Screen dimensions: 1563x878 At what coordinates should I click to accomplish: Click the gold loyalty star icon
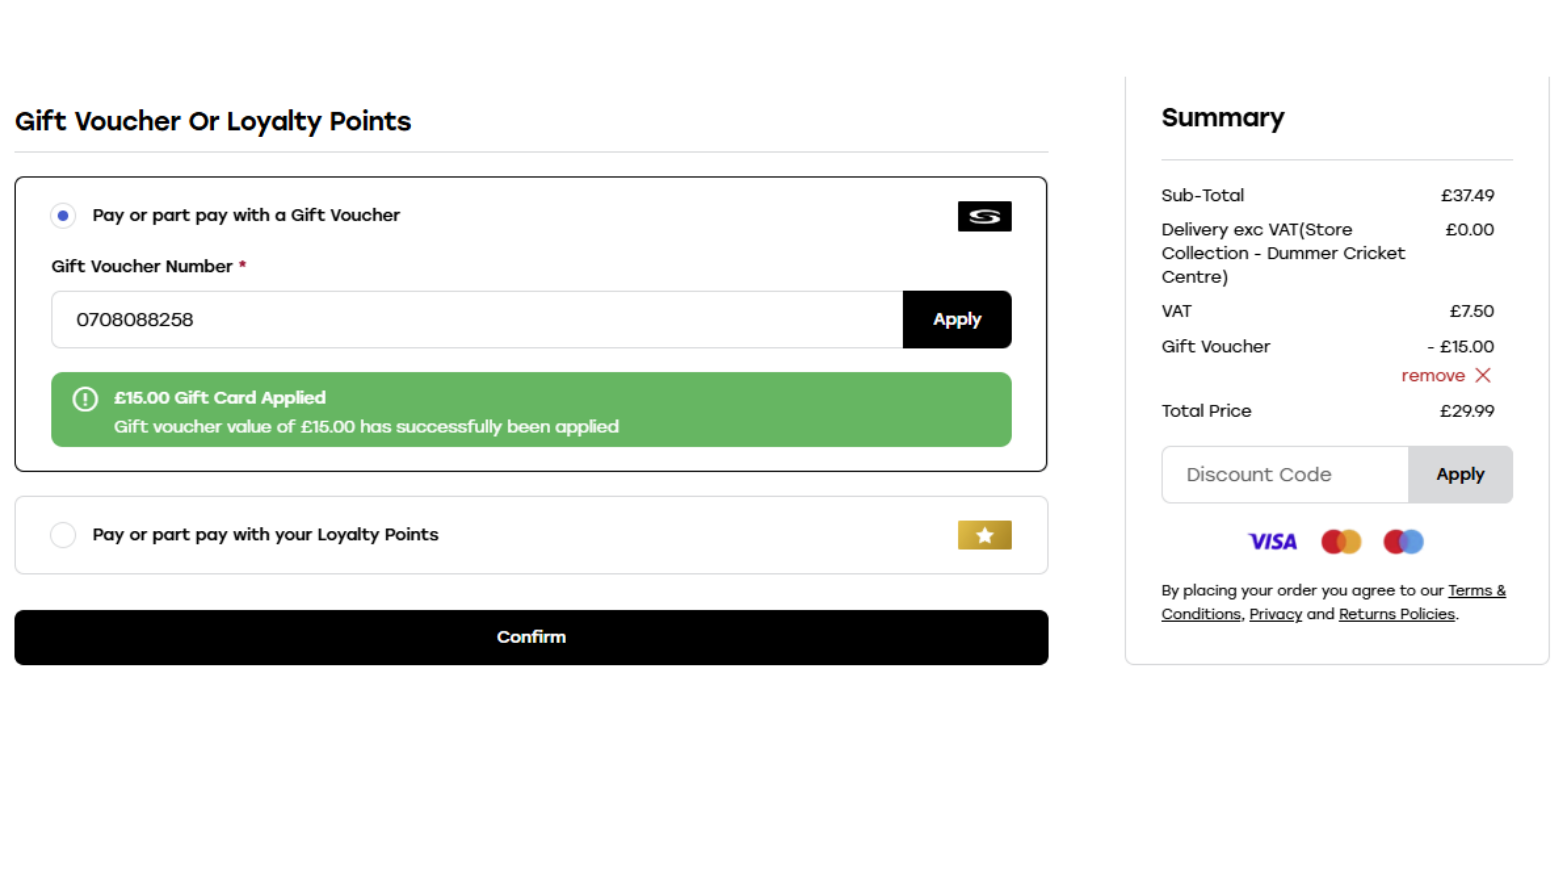pos(984,535)
